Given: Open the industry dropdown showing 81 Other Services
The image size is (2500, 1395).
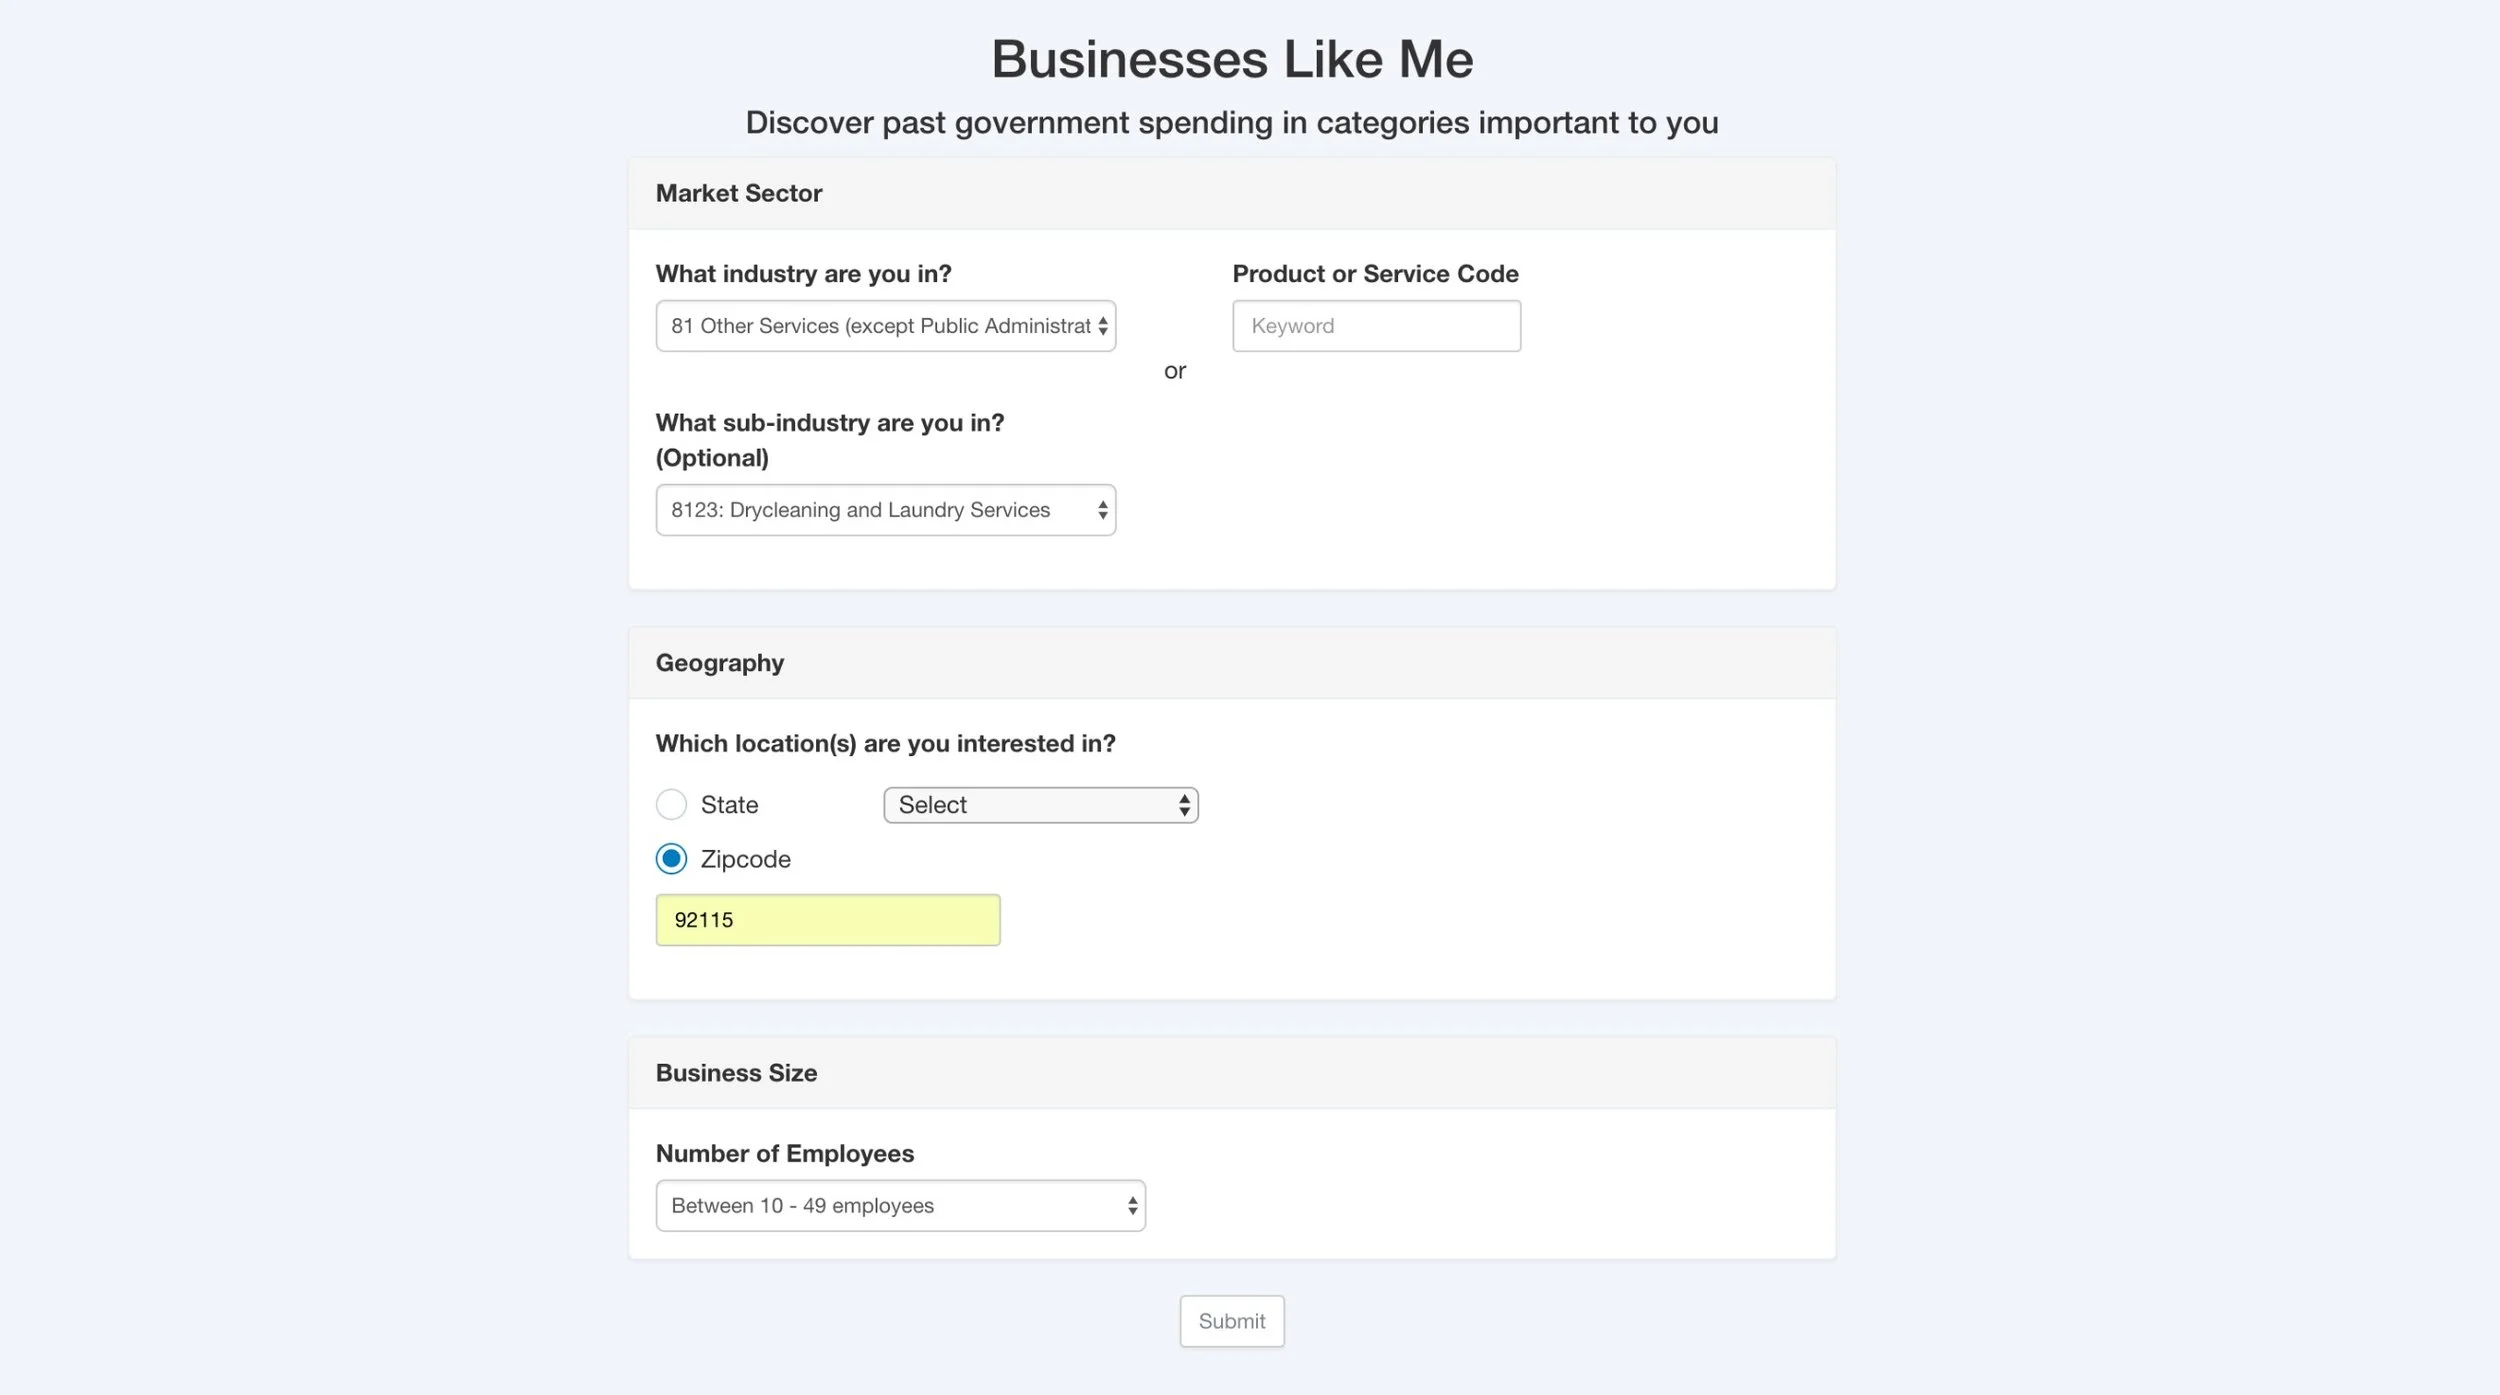Looking at the screenshot, I should 885,326.
